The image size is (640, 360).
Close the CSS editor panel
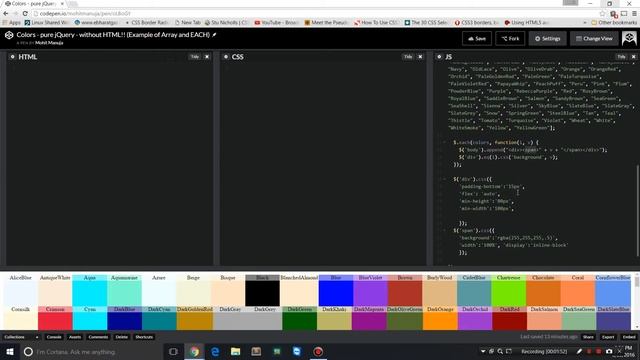420,57
